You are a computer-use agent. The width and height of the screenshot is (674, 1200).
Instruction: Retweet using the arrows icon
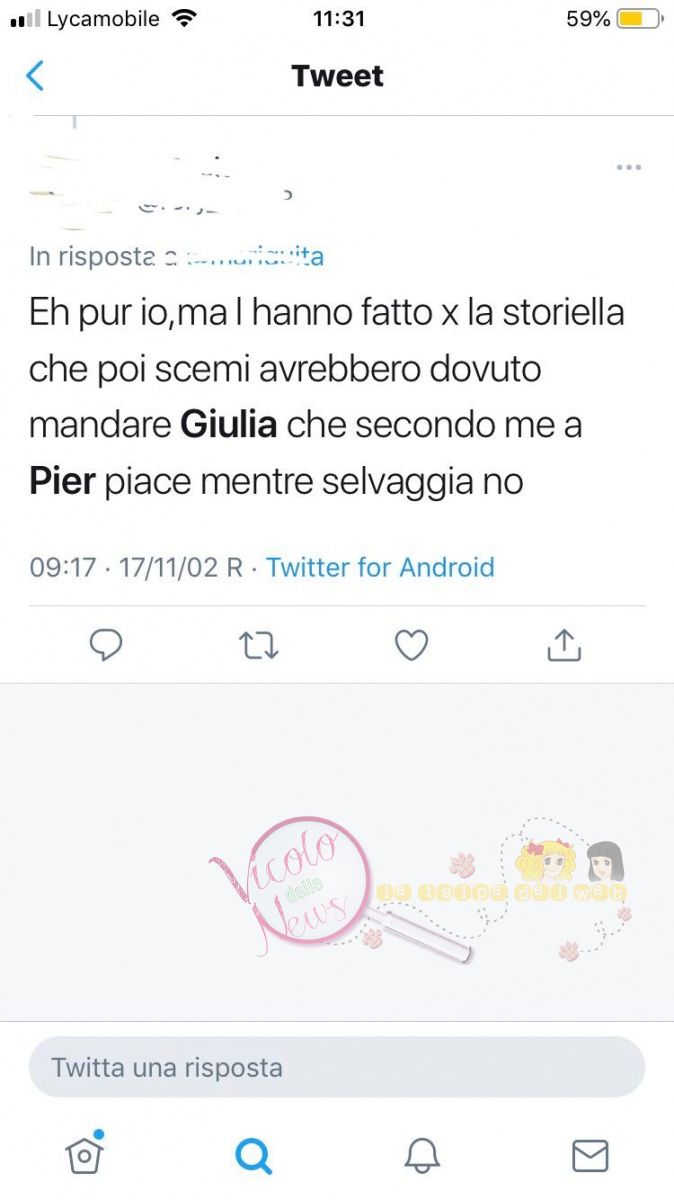click(260, 647)
